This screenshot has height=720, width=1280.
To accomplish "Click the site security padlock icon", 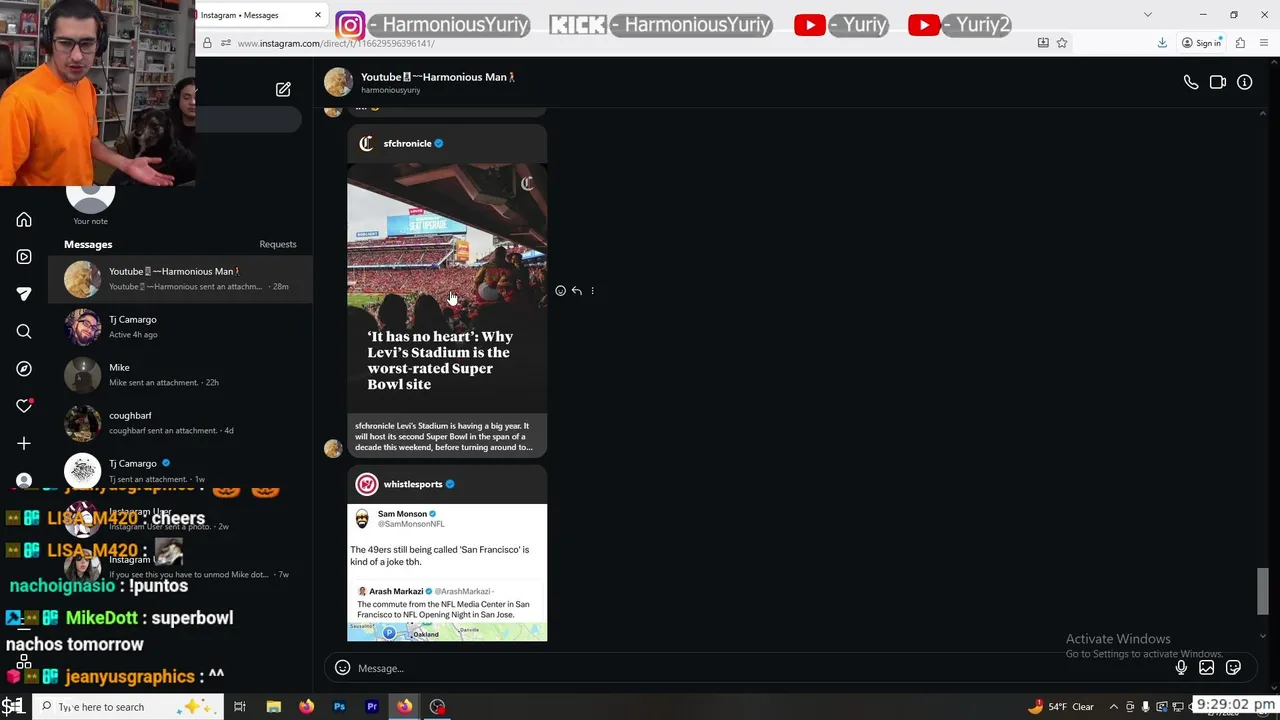I will [x=207, y=43].
